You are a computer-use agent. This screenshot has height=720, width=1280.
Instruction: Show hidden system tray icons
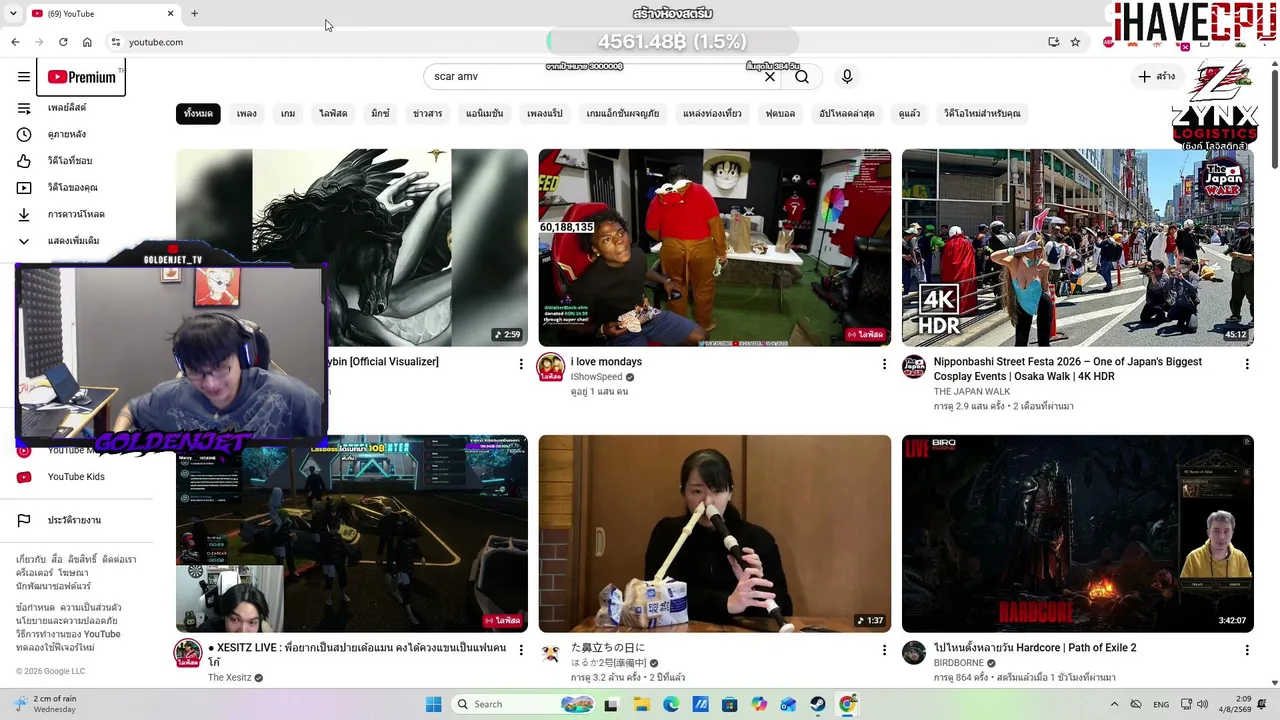(1114, 704)
